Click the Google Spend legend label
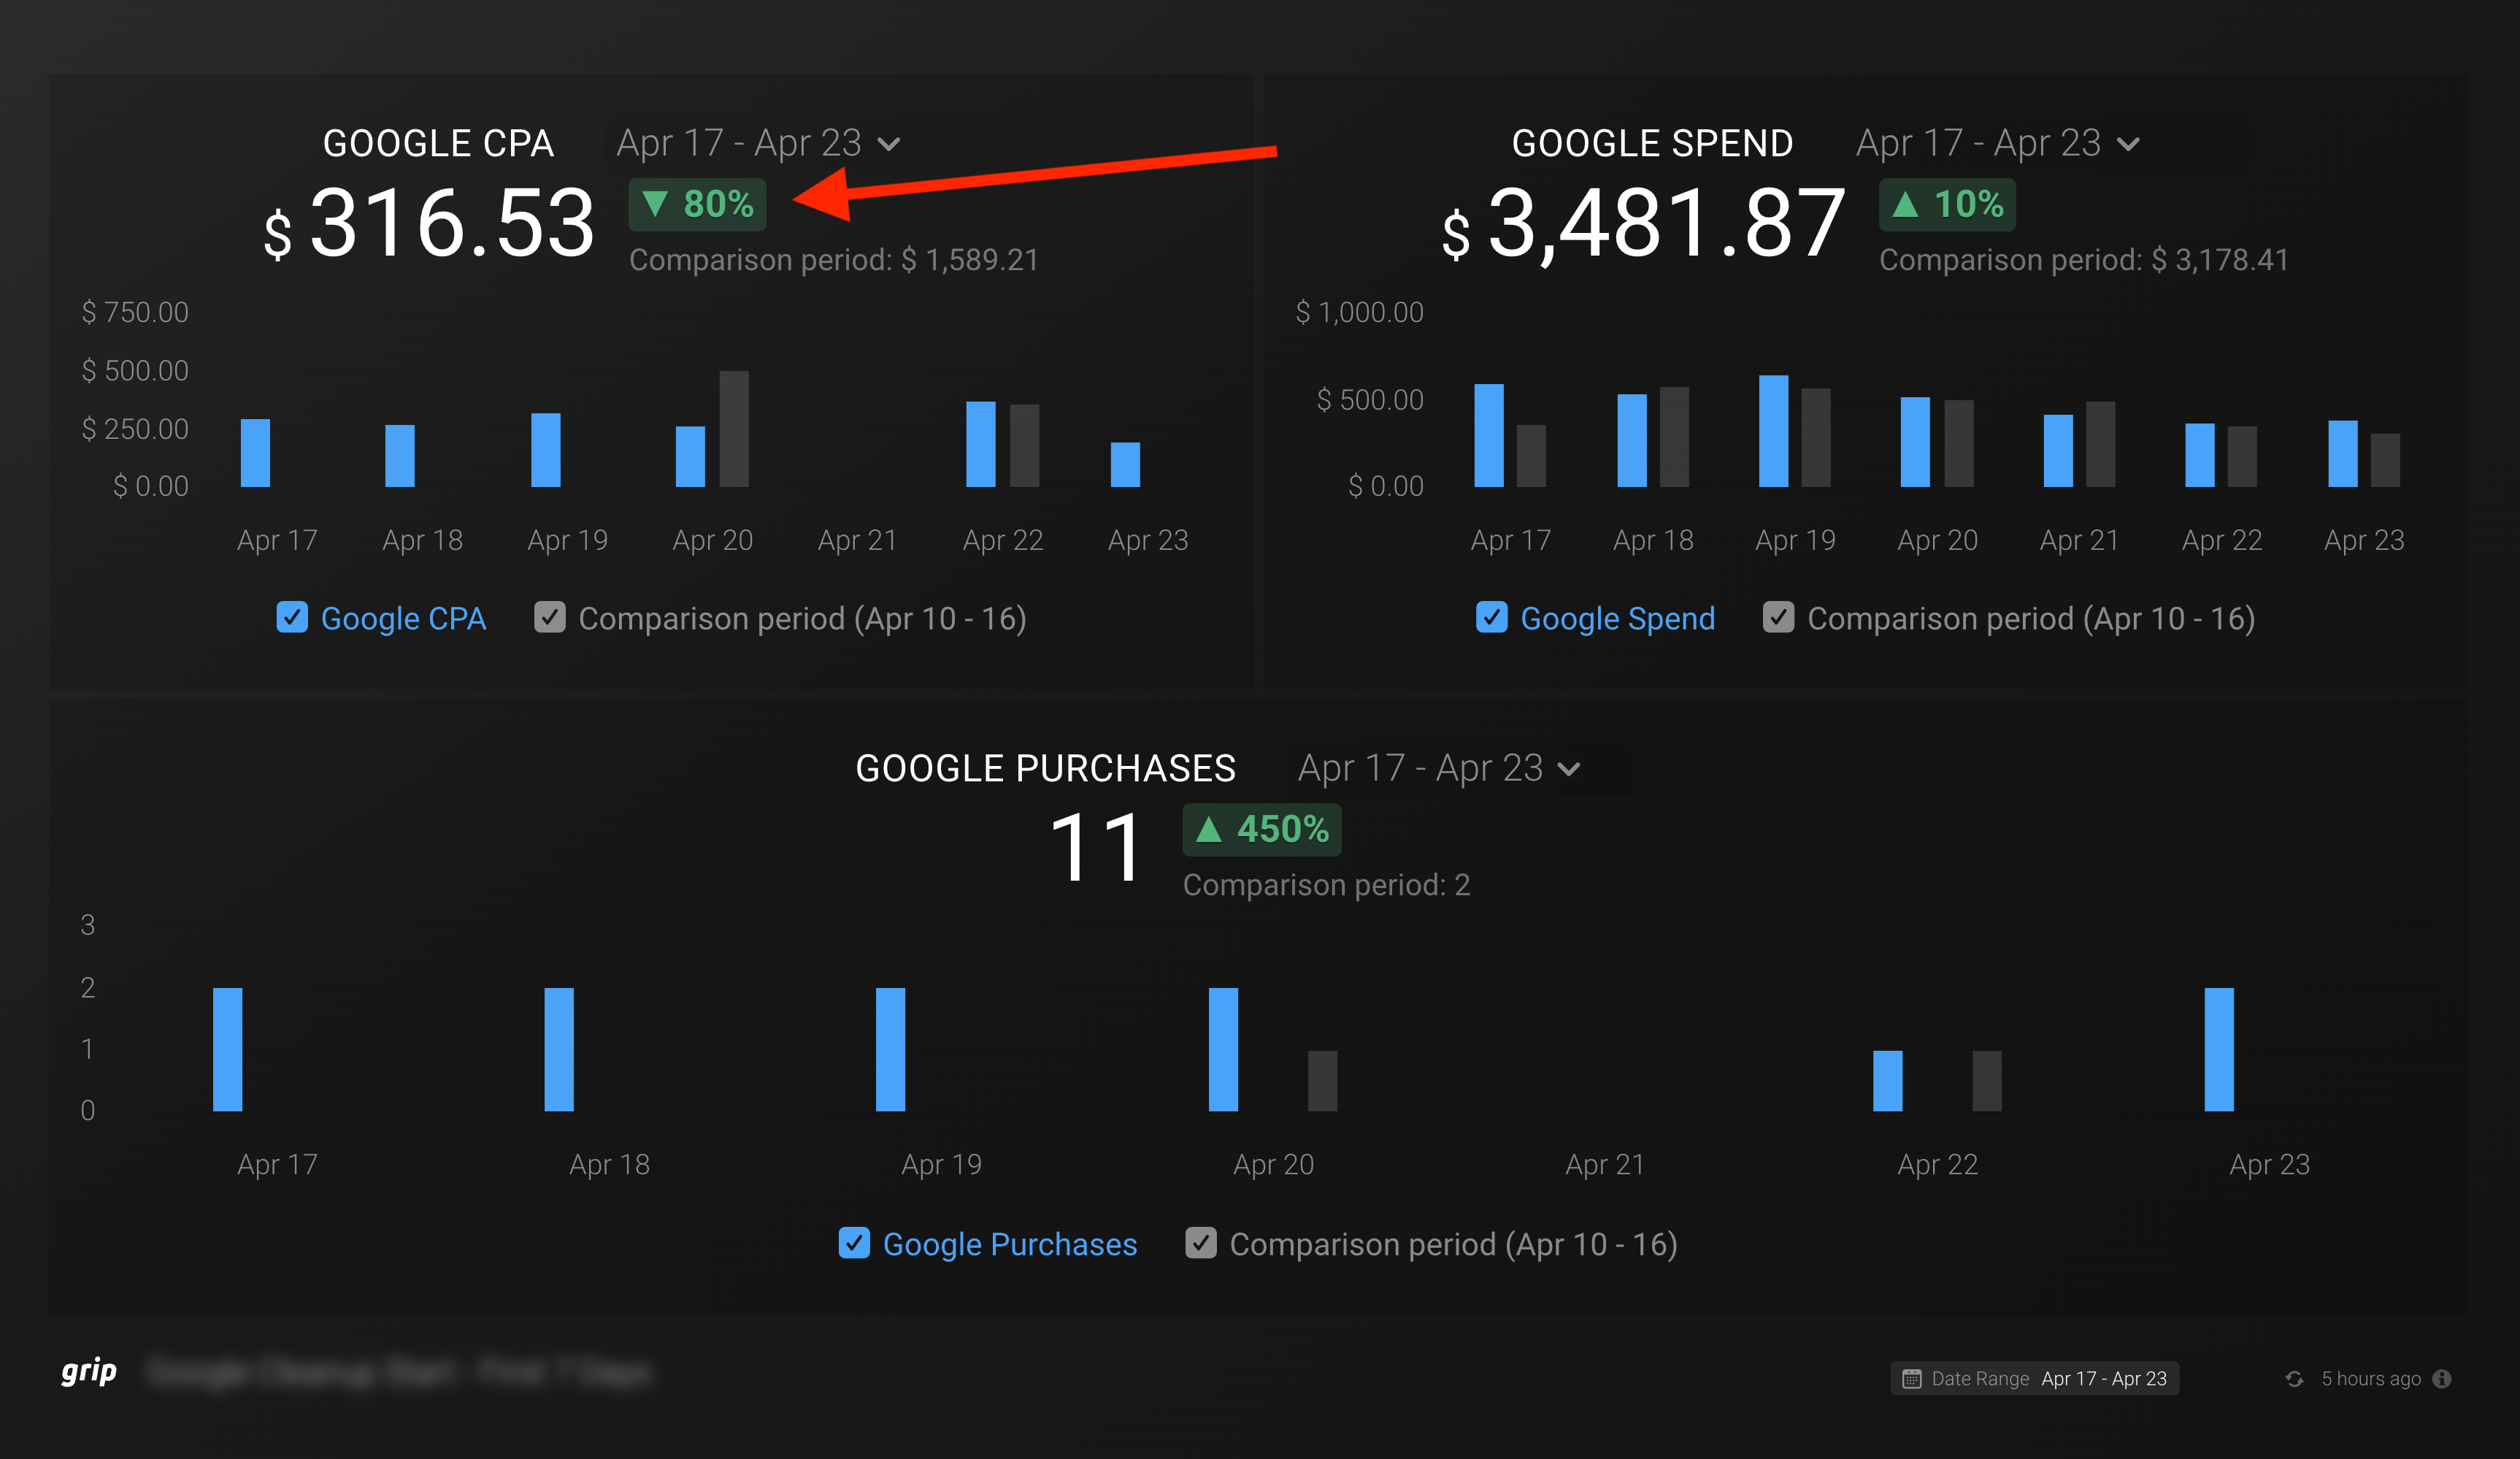 point(1618,619)
